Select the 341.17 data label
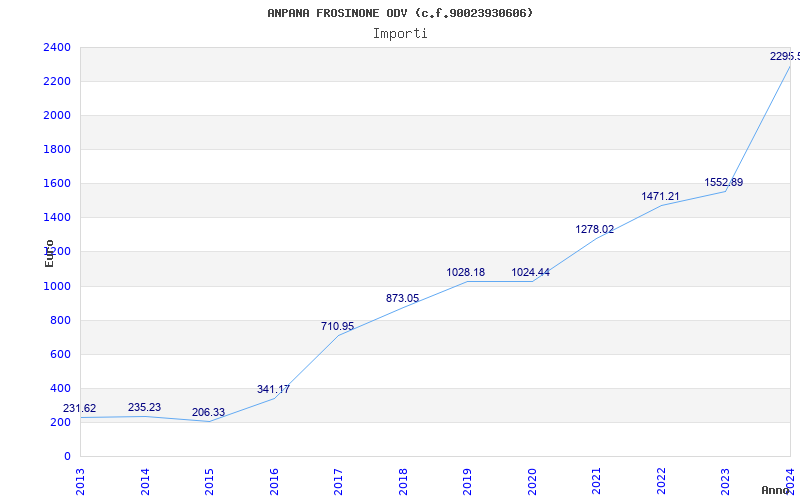Viewport: 800px width, 500px height. tap(273, 389)
